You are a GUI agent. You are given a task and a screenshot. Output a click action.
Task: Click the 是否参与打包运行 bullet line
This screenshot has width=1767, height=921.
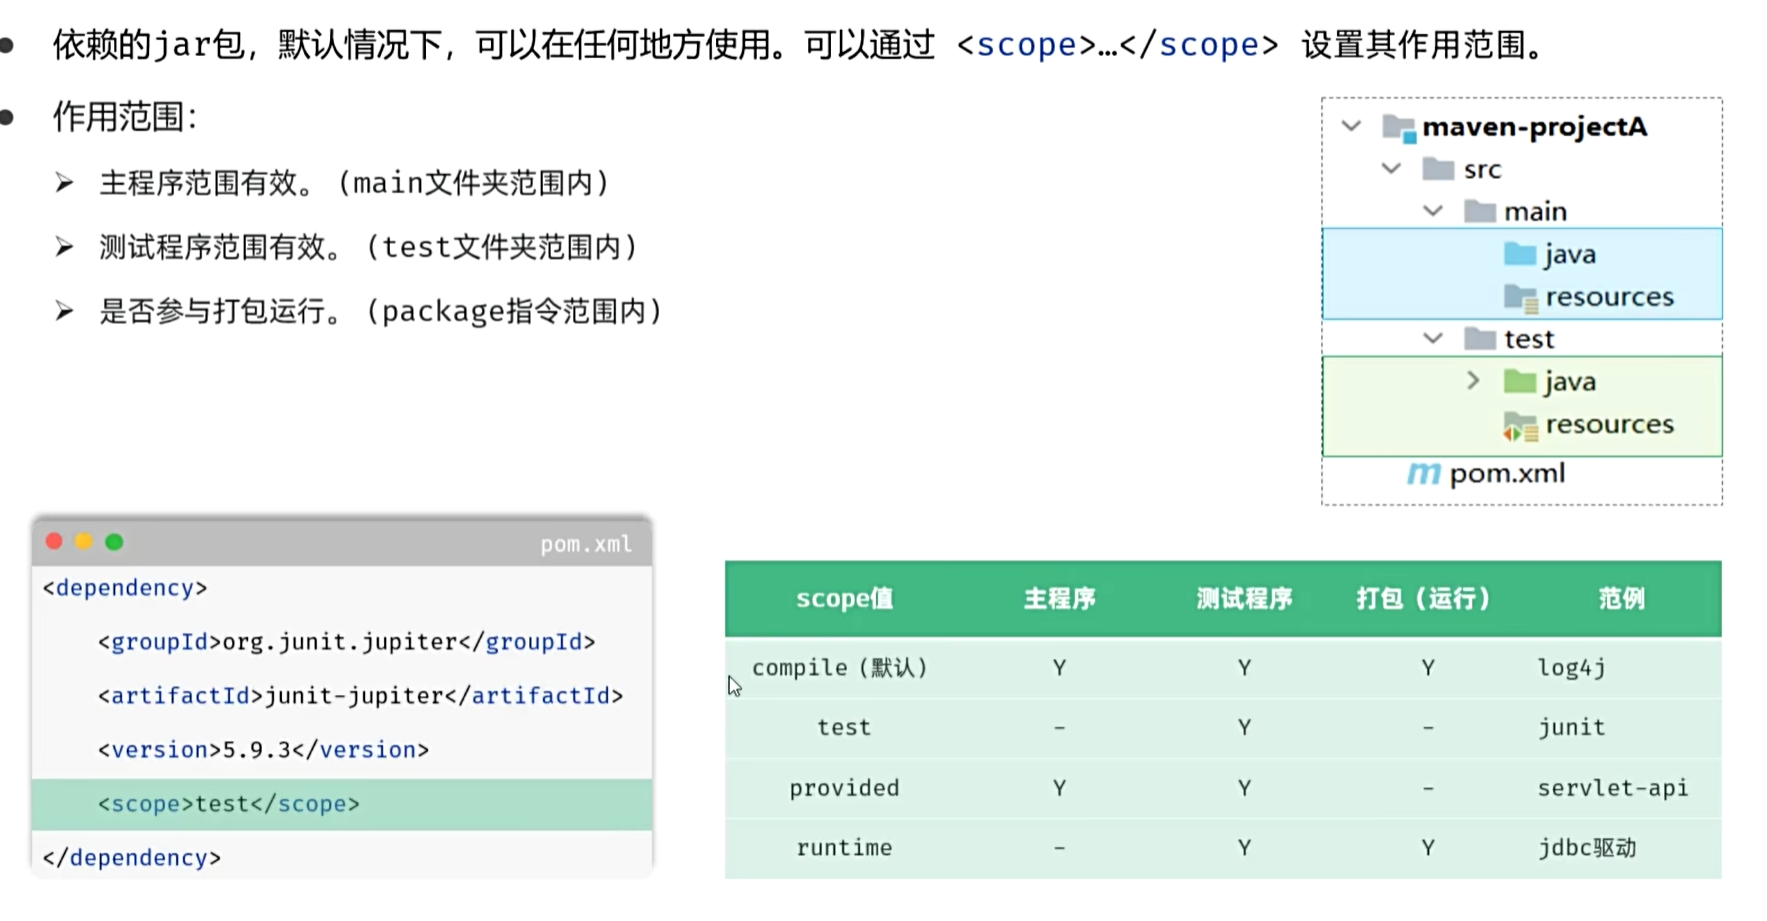(x=381, y=311)
